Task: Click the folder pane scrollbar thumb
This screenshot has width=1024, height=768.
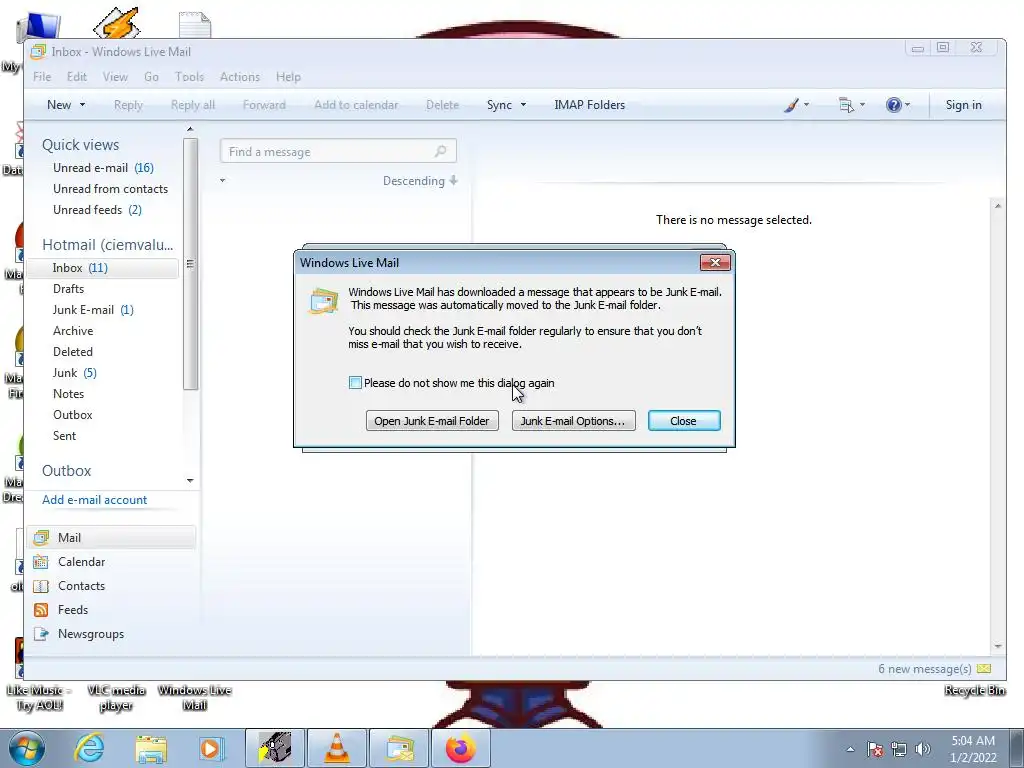Action: tap(190, 264)
